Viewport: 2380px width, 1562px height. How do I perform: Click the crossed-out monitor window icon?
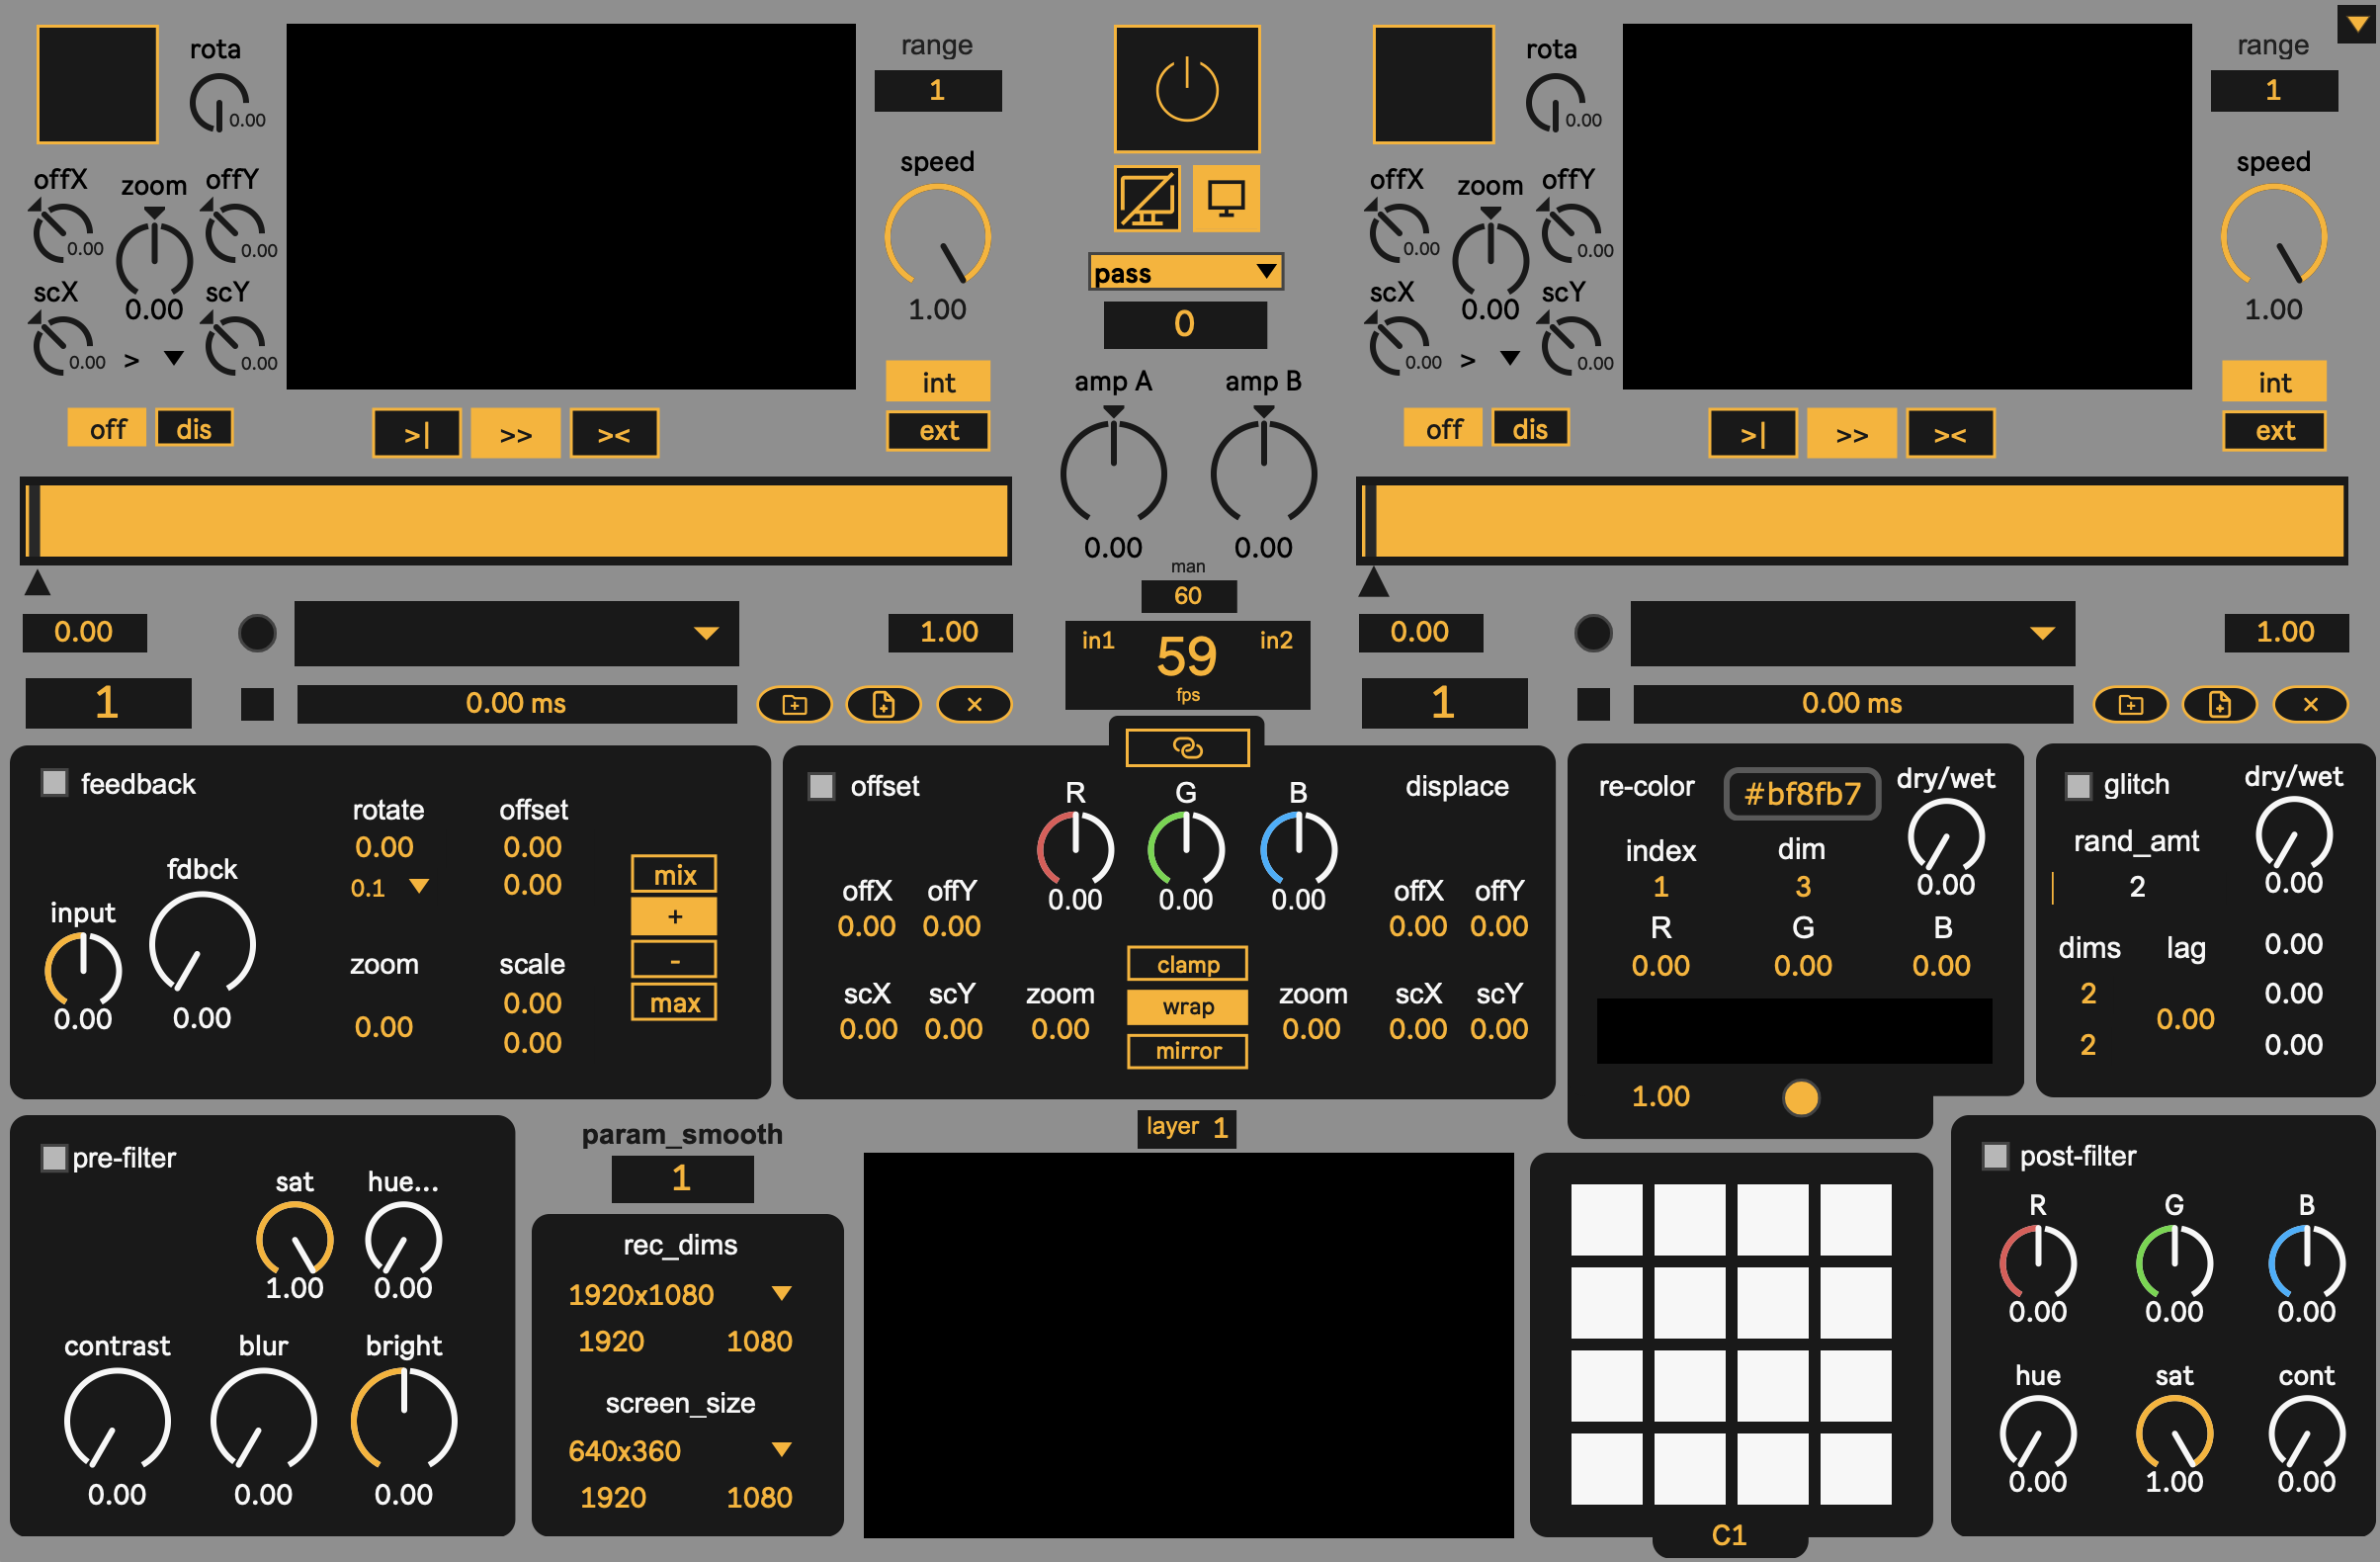tap(1147, 199)
